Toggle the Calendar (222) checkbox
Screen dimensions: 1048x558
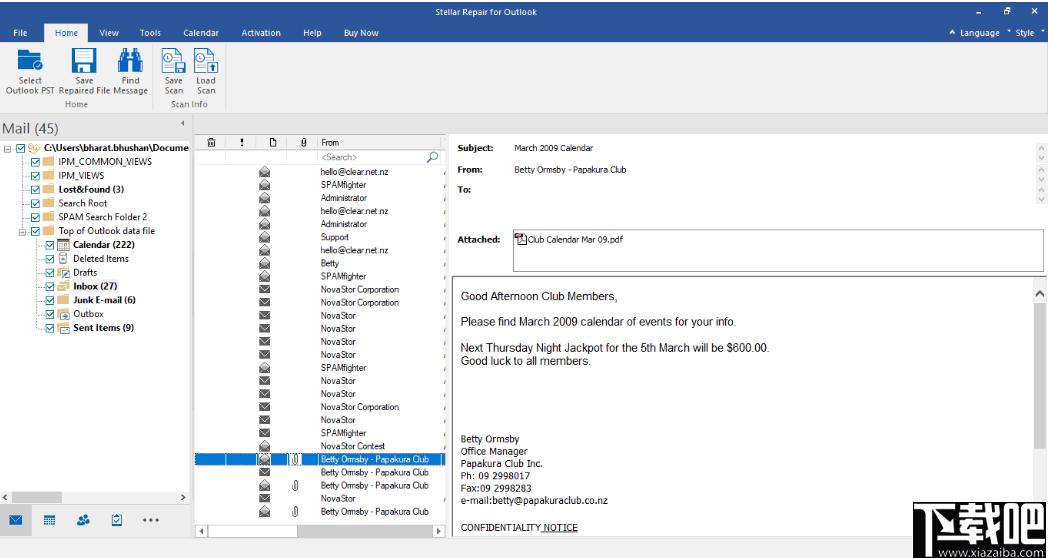49,245
